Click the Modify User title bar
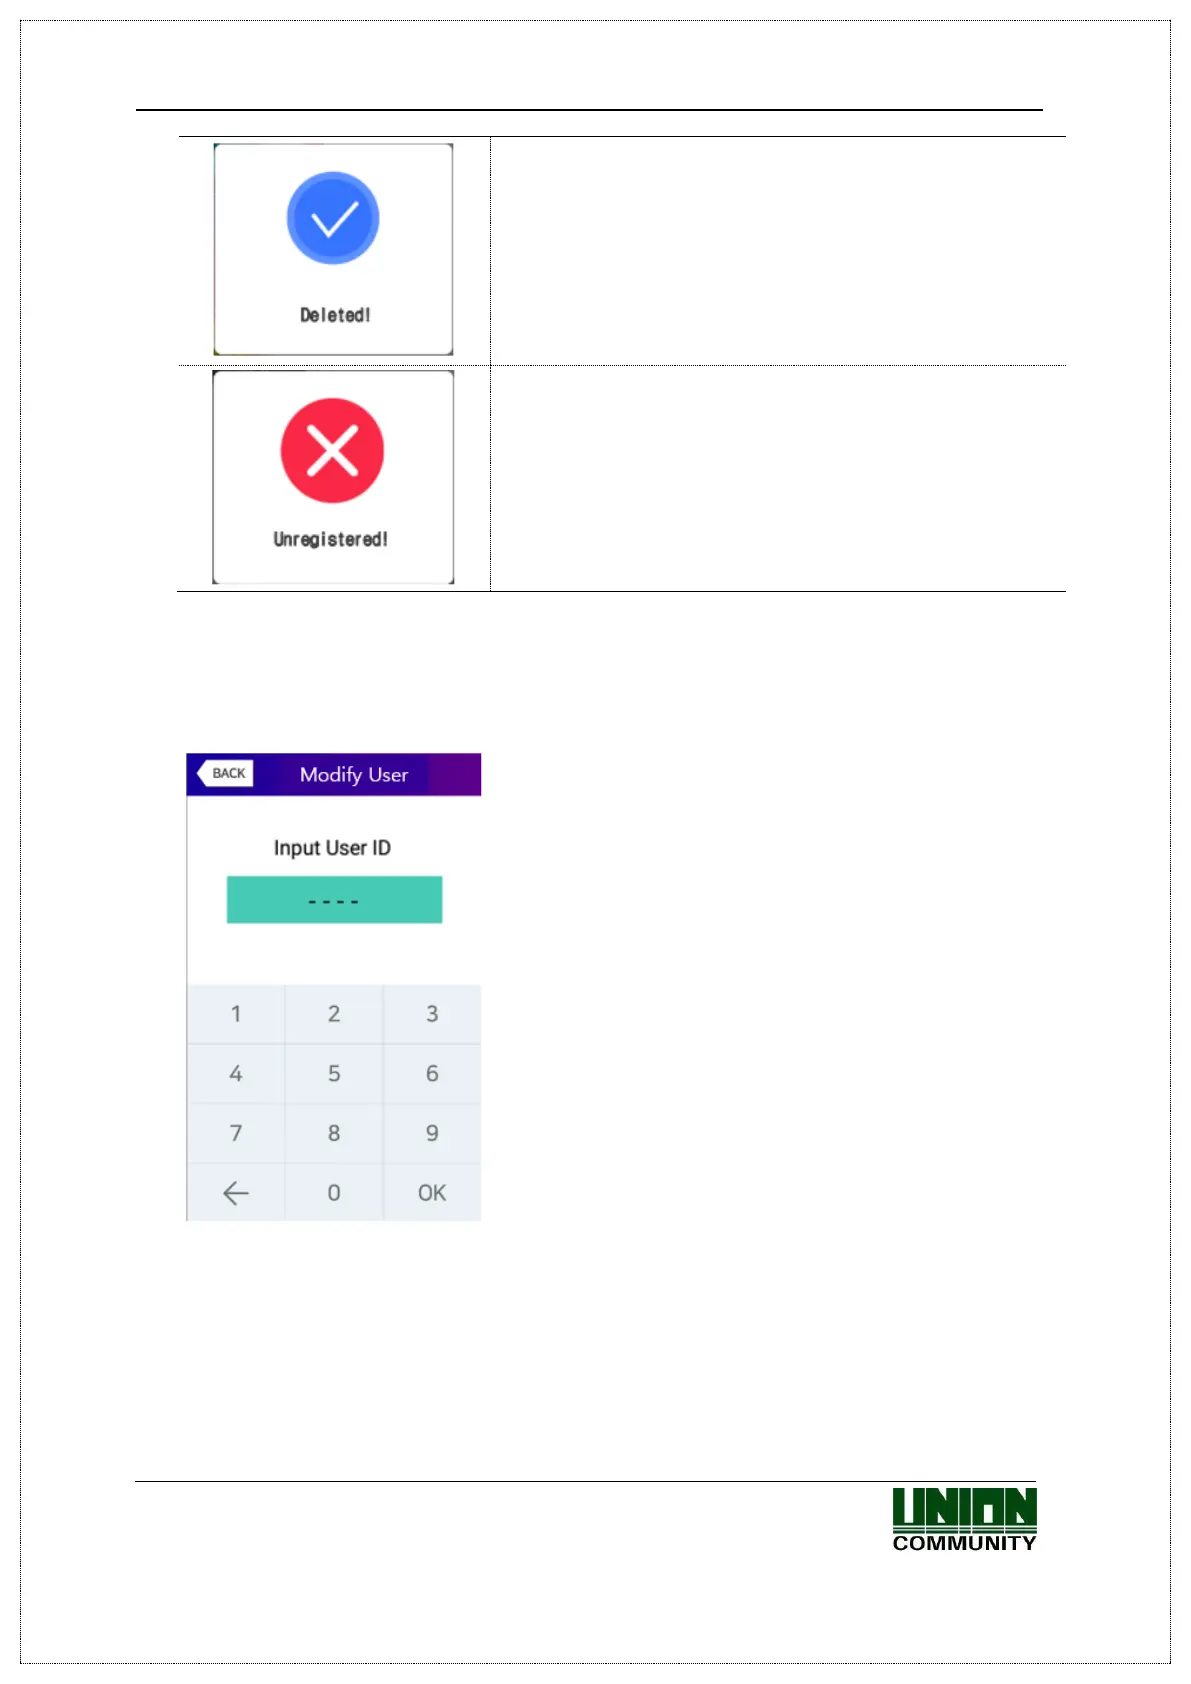This screenshot has width=1191, height=1684. (334, 774)
